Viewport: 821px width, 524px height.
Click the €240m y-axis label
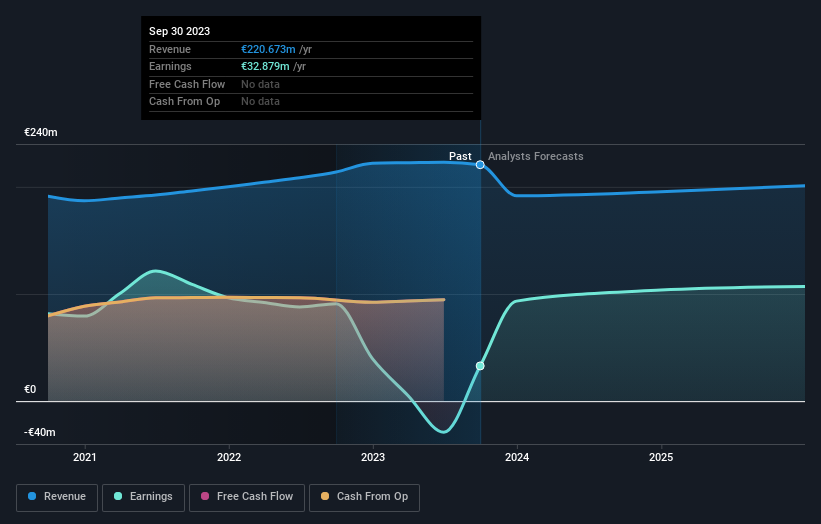(x=41, y=132)
